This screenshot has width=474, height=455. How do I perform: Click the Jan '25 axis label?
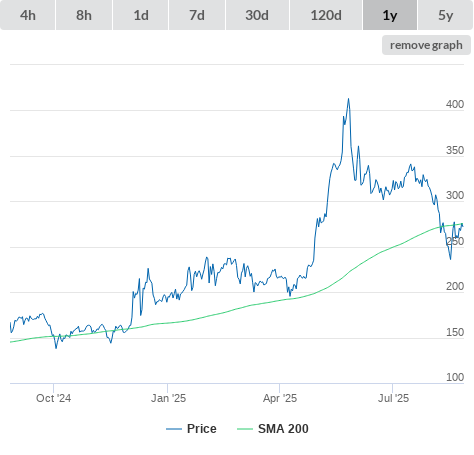coord(168,398)
